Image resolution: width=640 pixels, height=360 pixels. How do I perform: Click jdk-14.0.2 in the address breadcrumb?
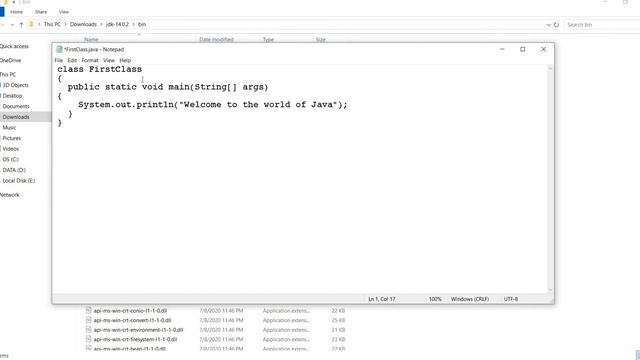117,24
